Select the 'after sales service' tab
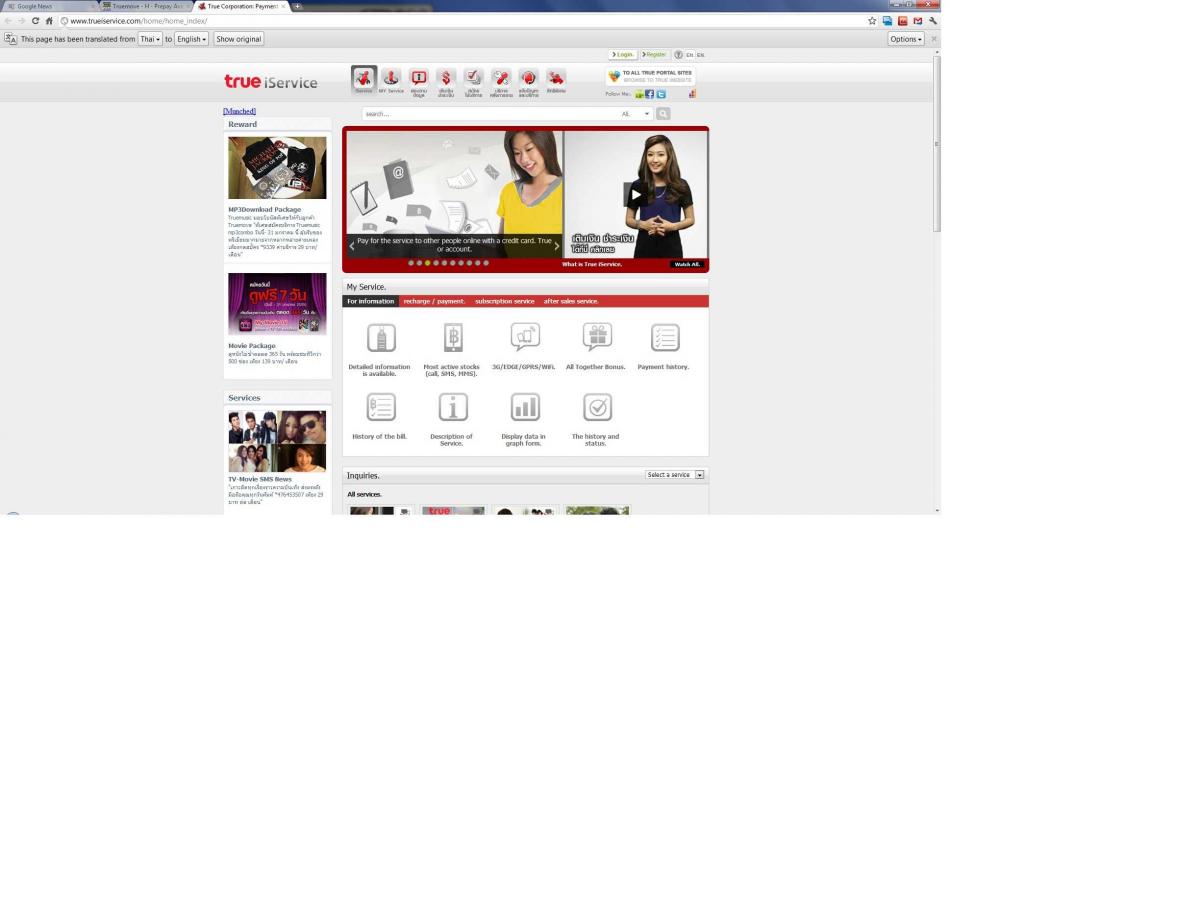1200x900 pixels. click(x=571, y=301)
